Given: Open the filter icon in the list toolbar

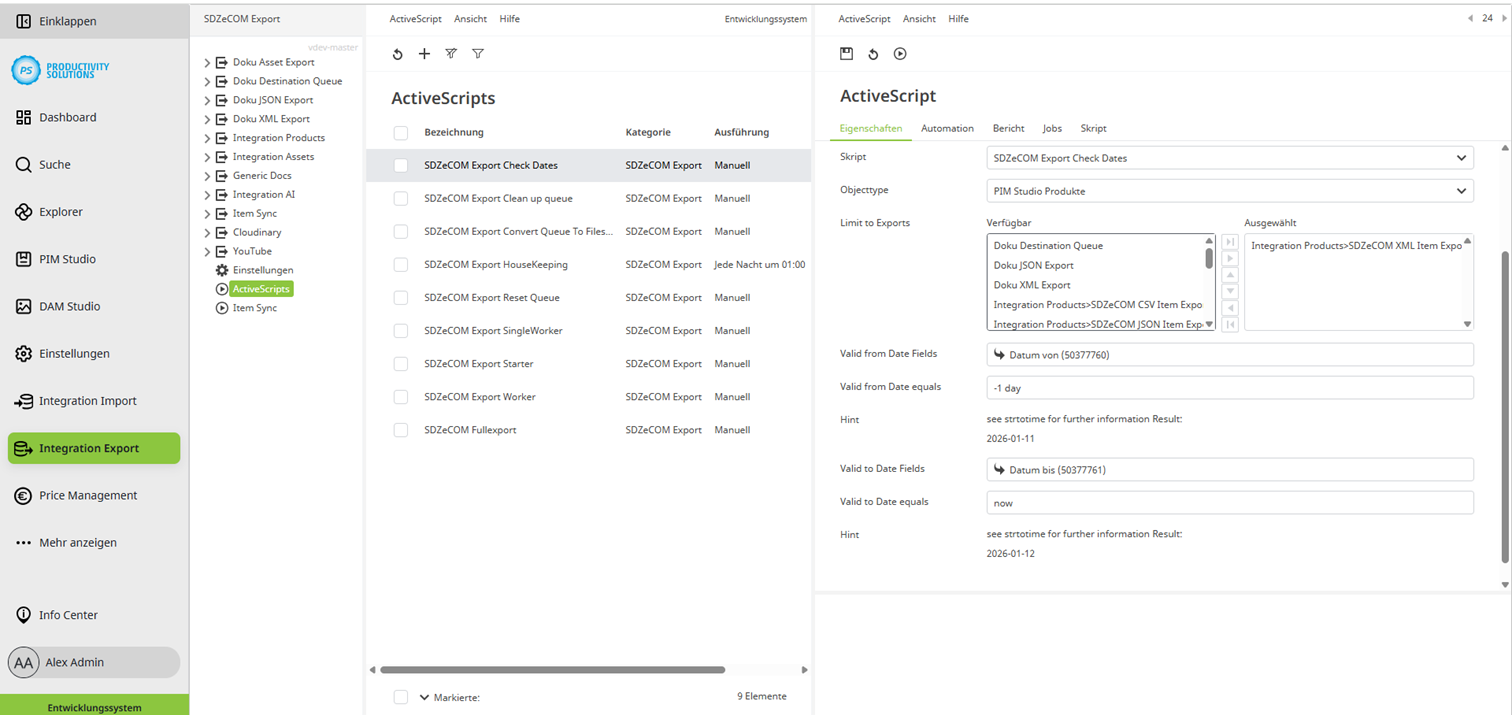Looking at the screenshot, I should [478, 54].
